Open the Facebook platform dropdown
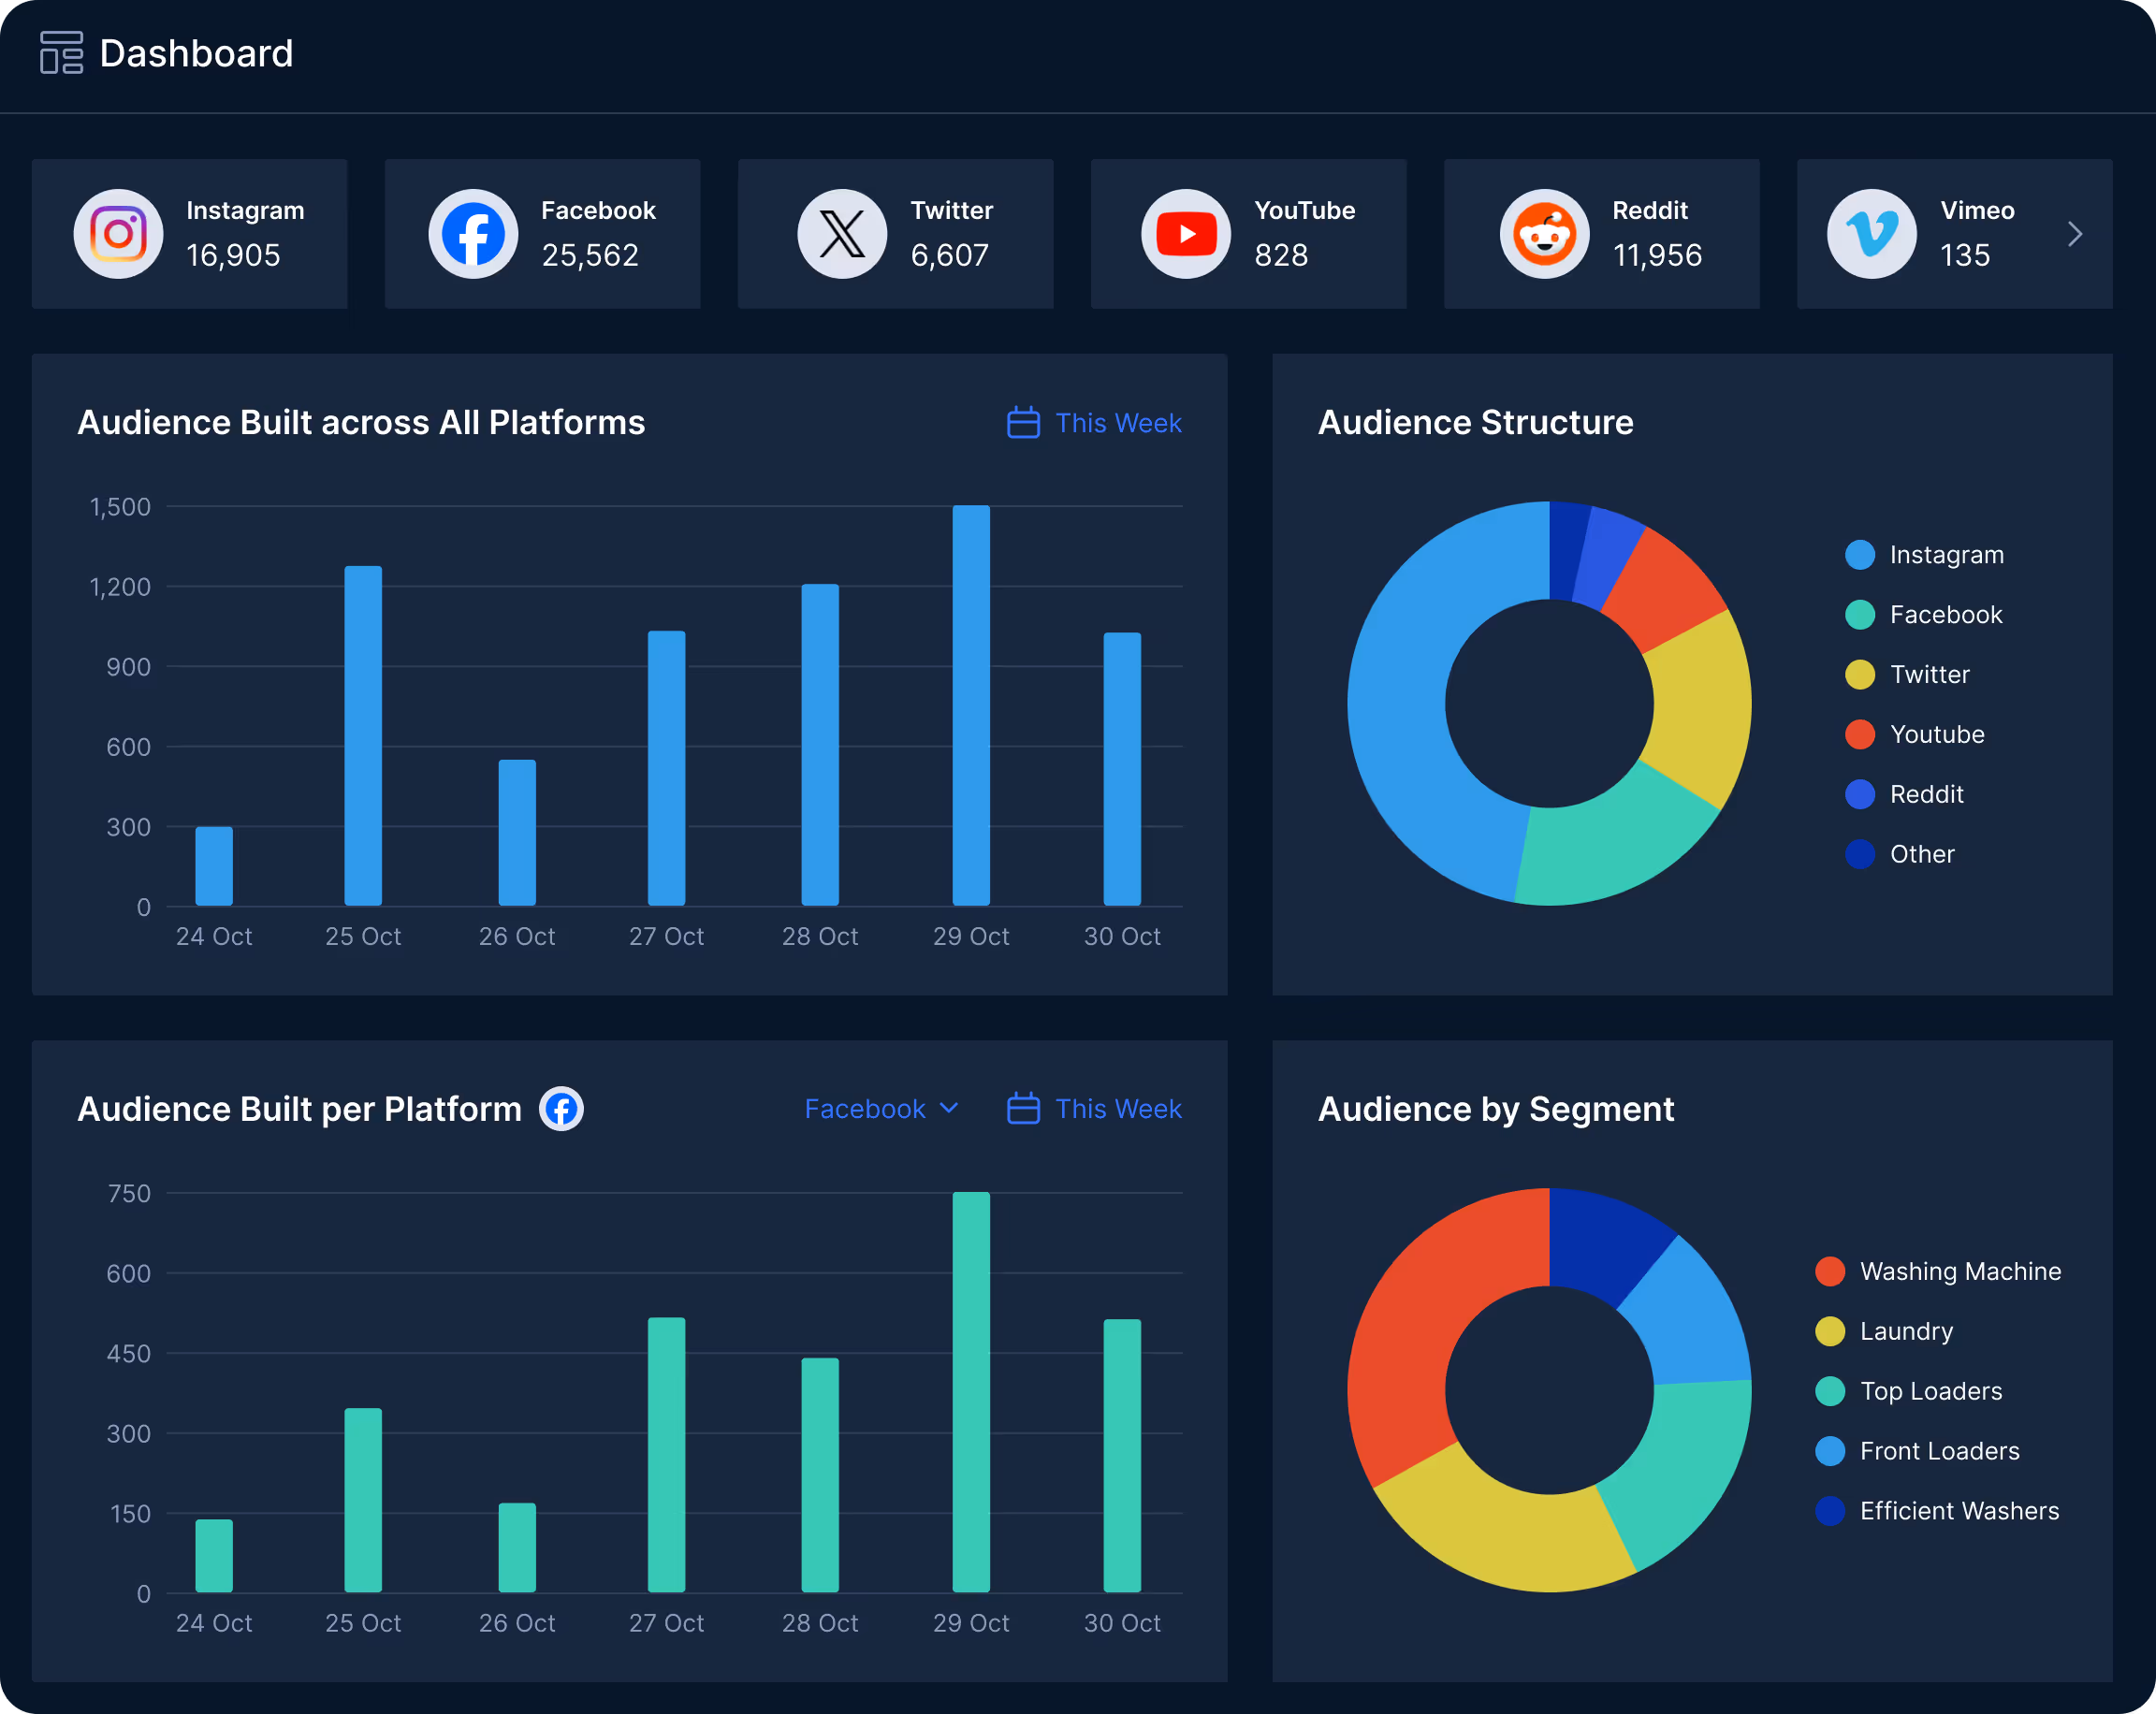This screenshot has width=2156, height=1714. [881, 1109]
